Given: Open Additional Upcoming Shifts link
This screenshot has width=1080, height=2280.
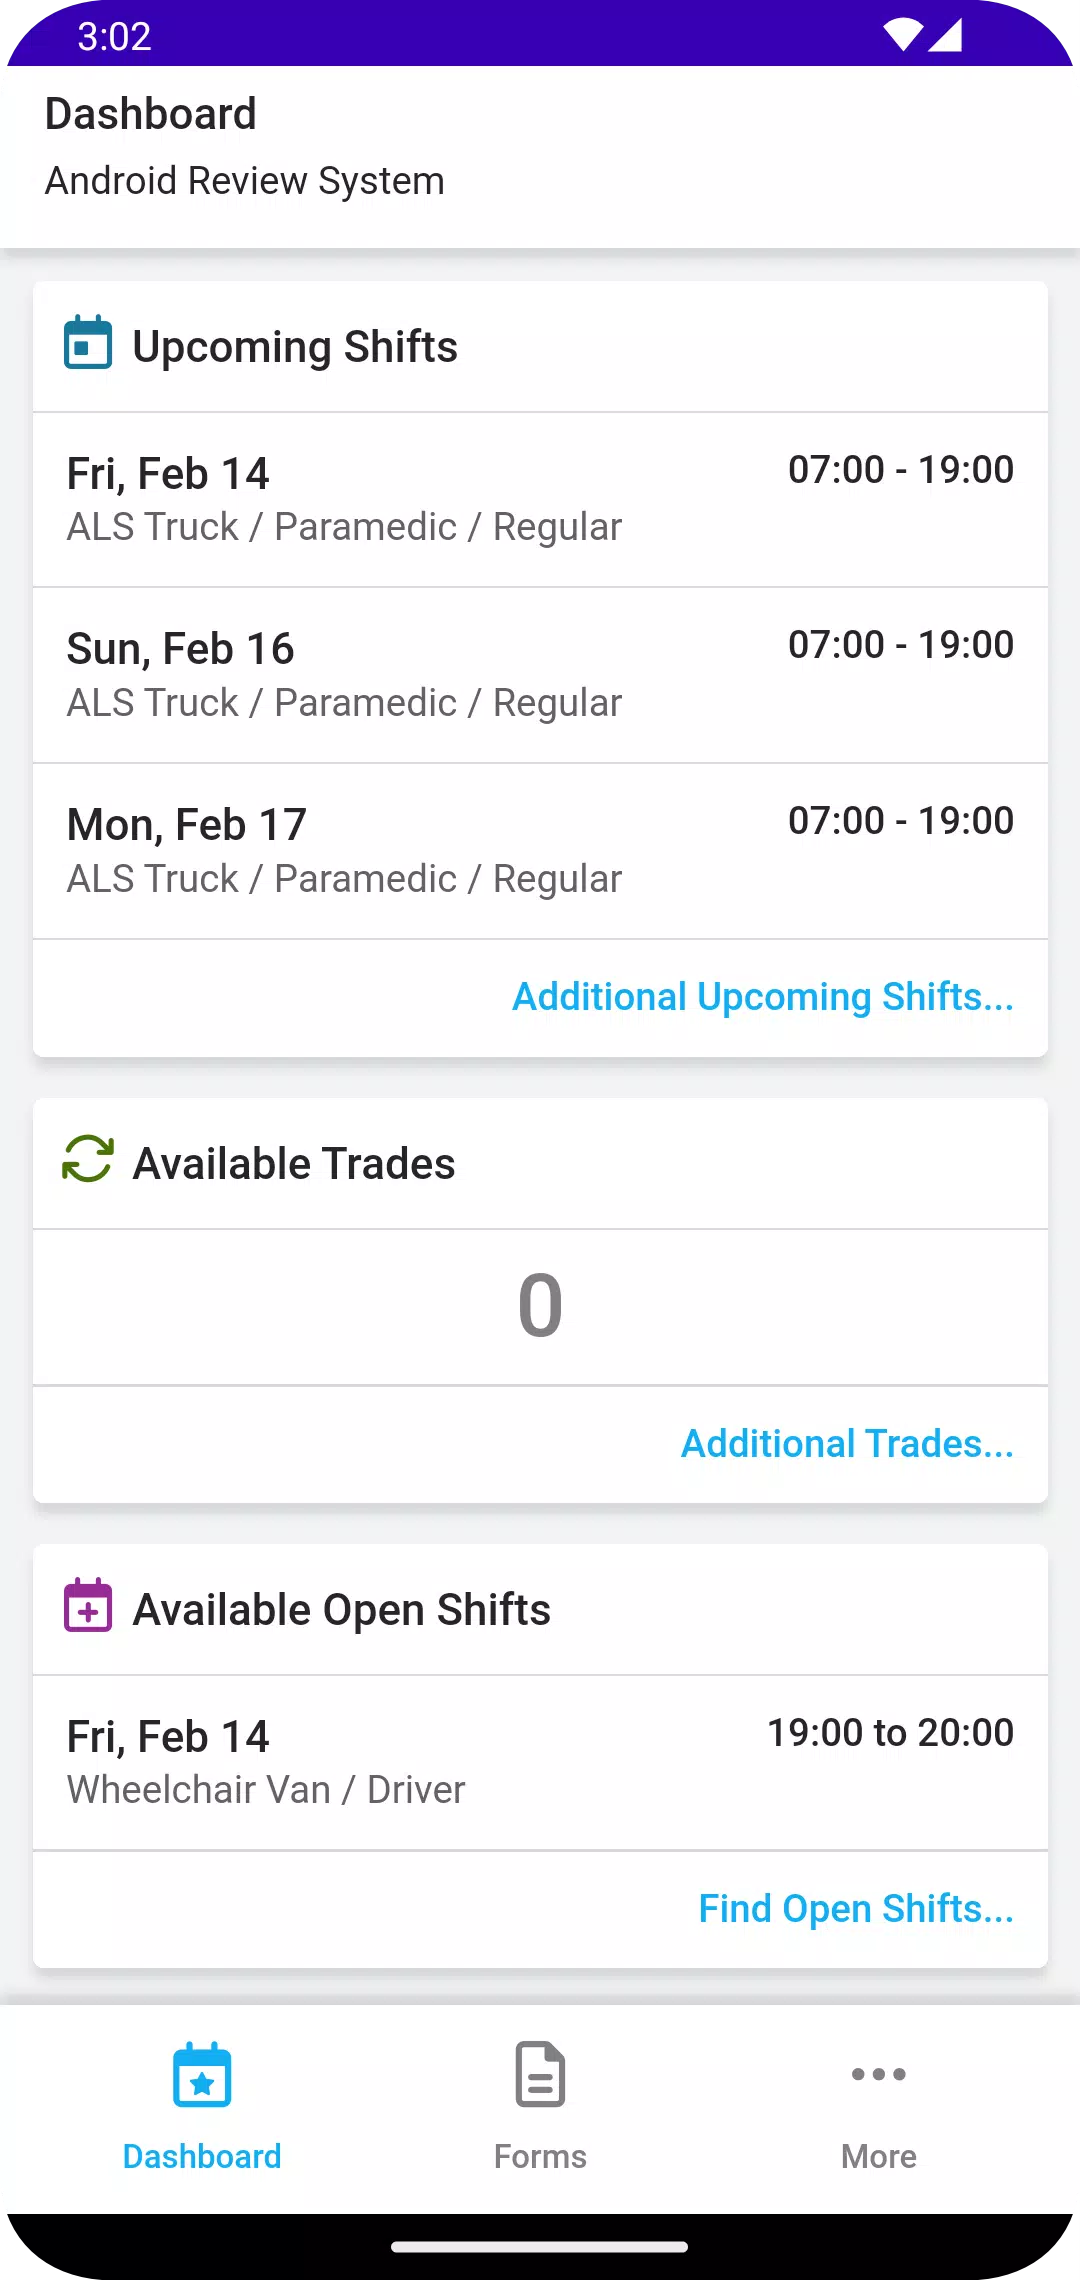Looking at the screenshot, I should point(763,997).
